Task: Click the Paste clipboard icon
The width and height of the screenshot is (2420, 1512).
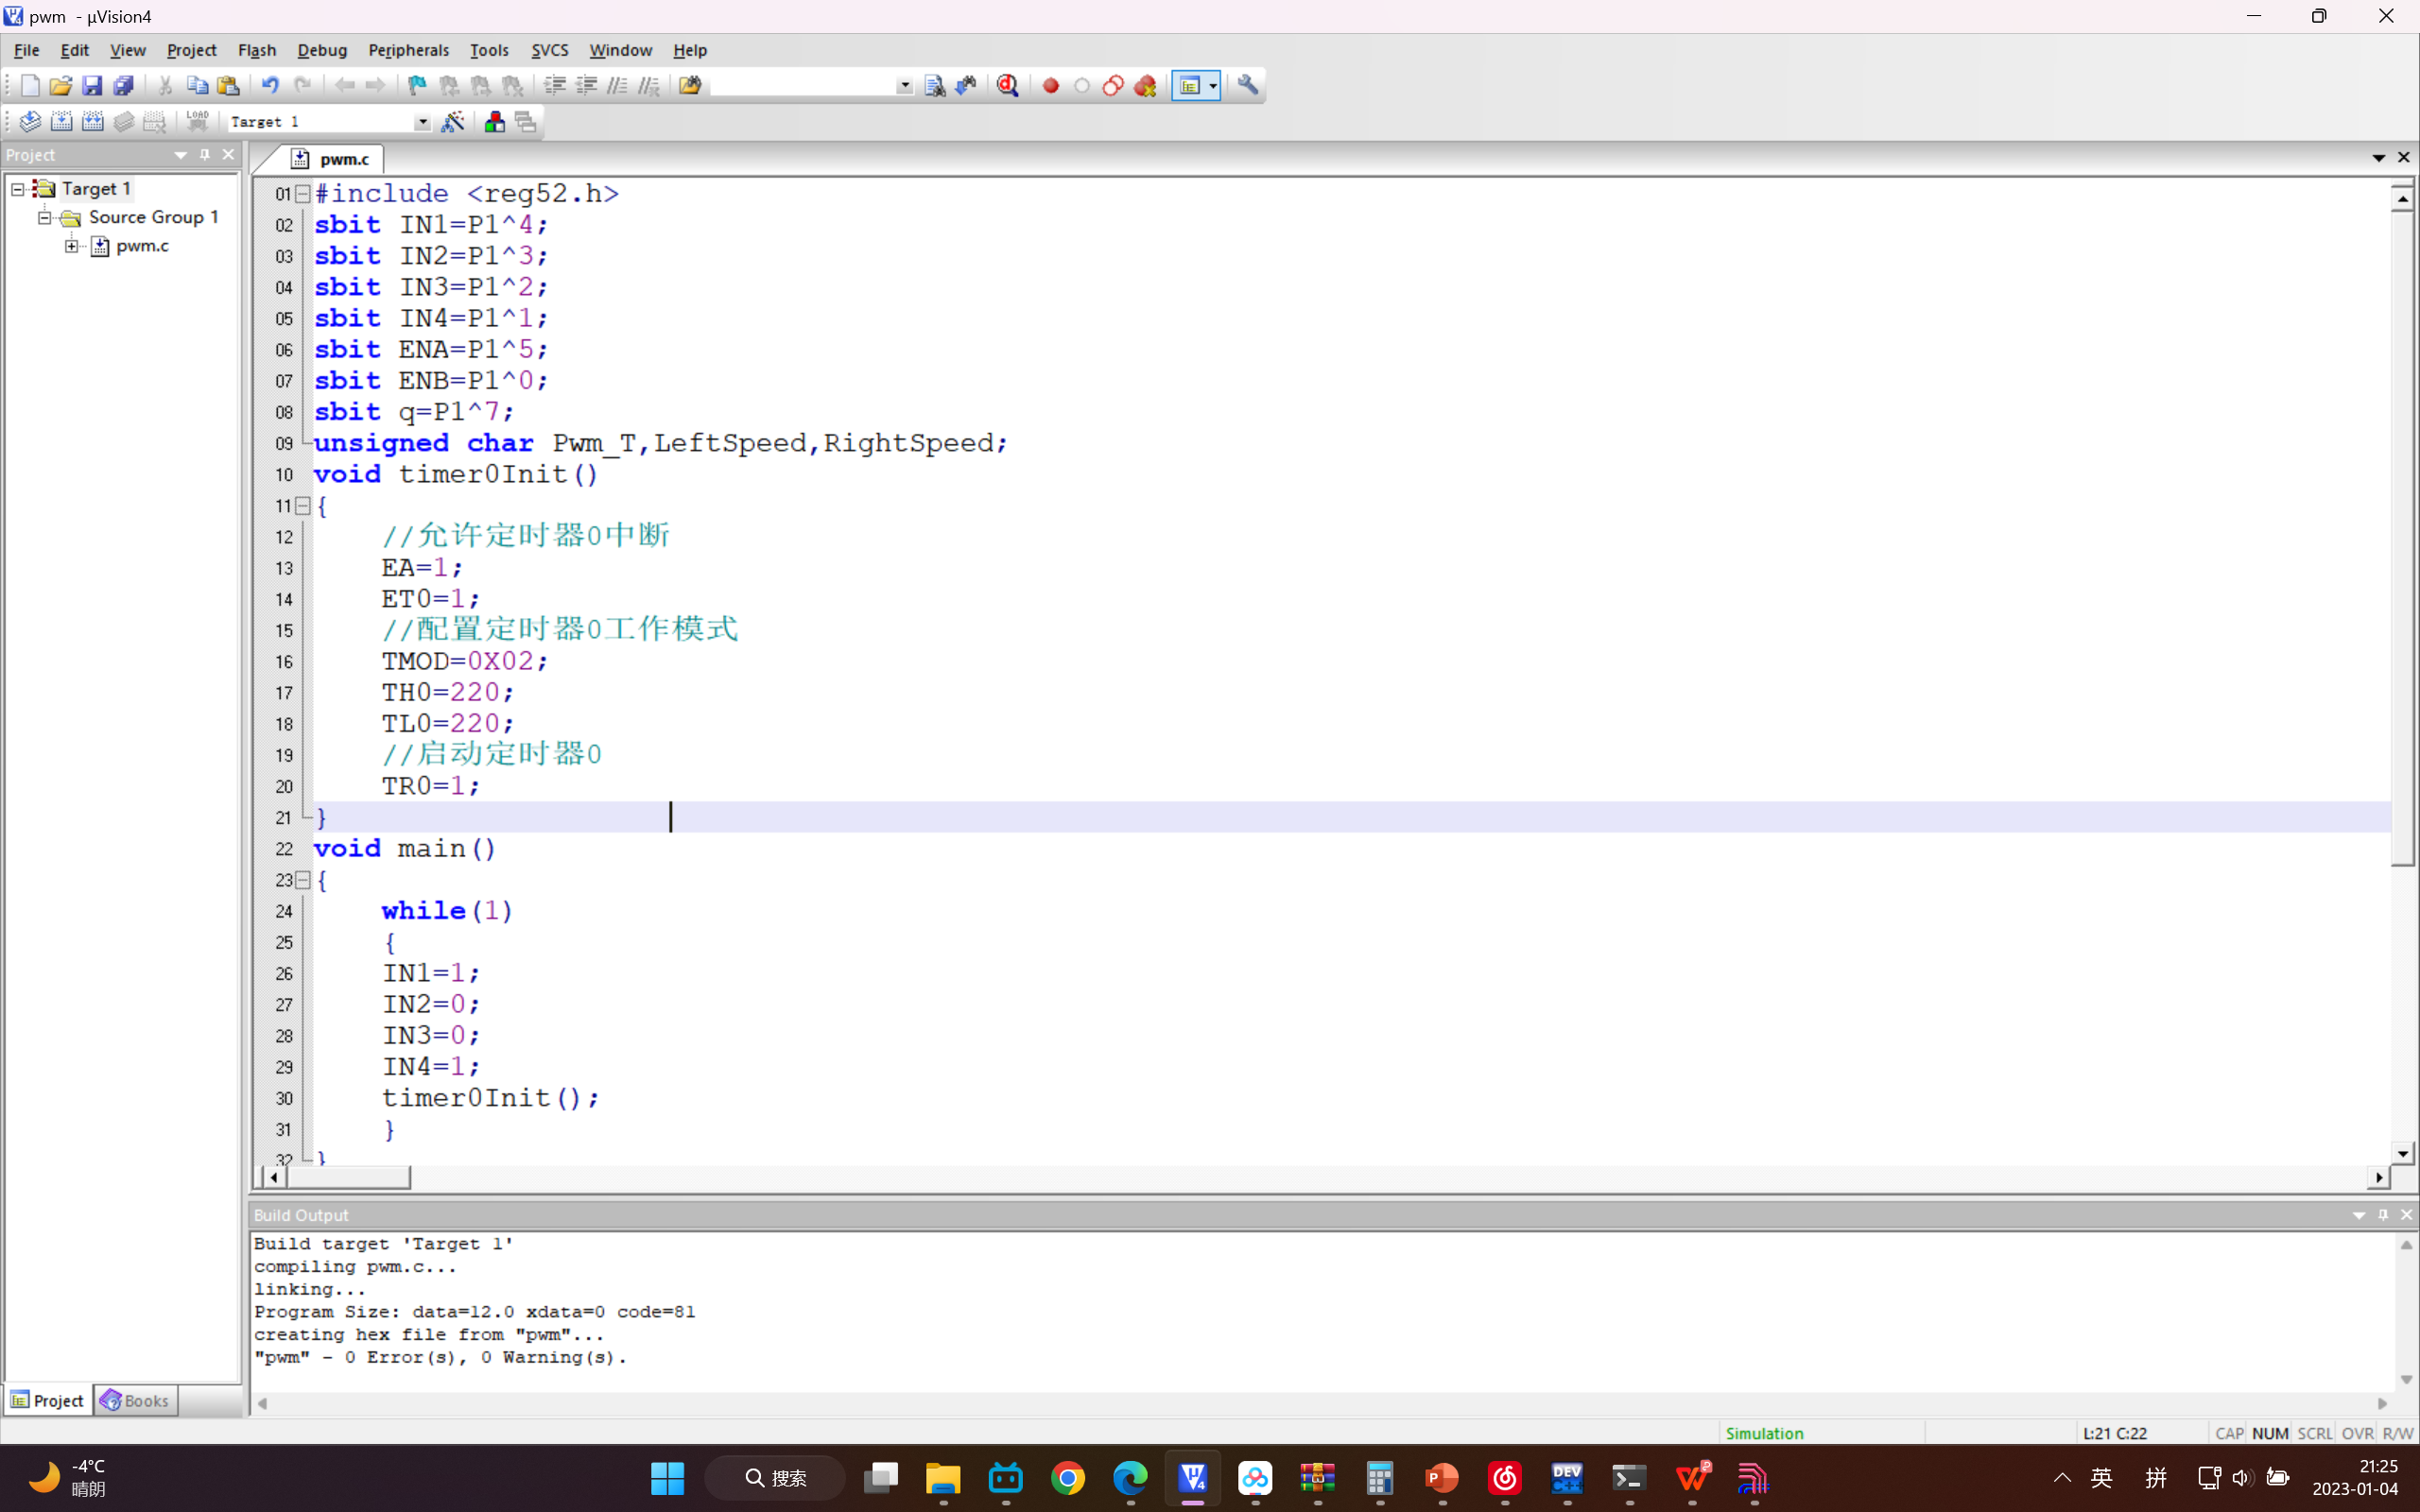Action: tap(229, 86)
